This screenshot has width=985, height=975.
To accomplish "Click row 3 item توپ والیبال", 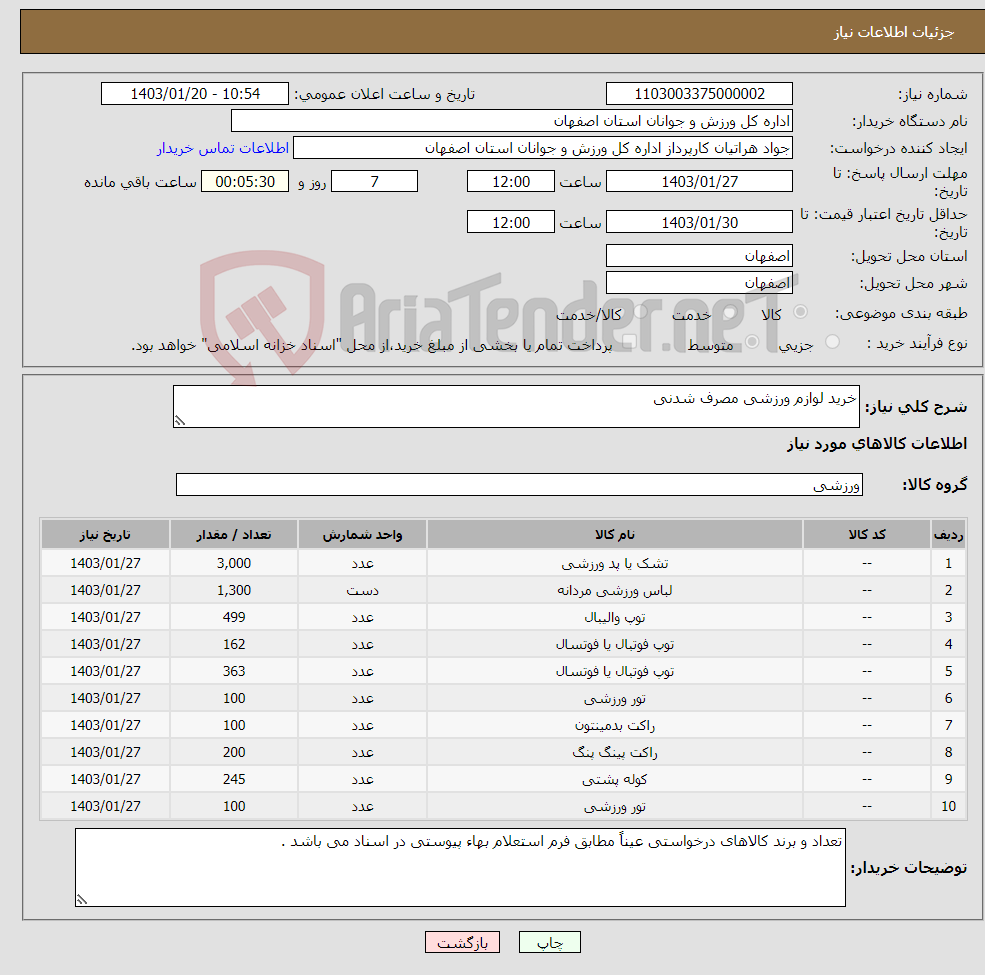I will (614, 618).
